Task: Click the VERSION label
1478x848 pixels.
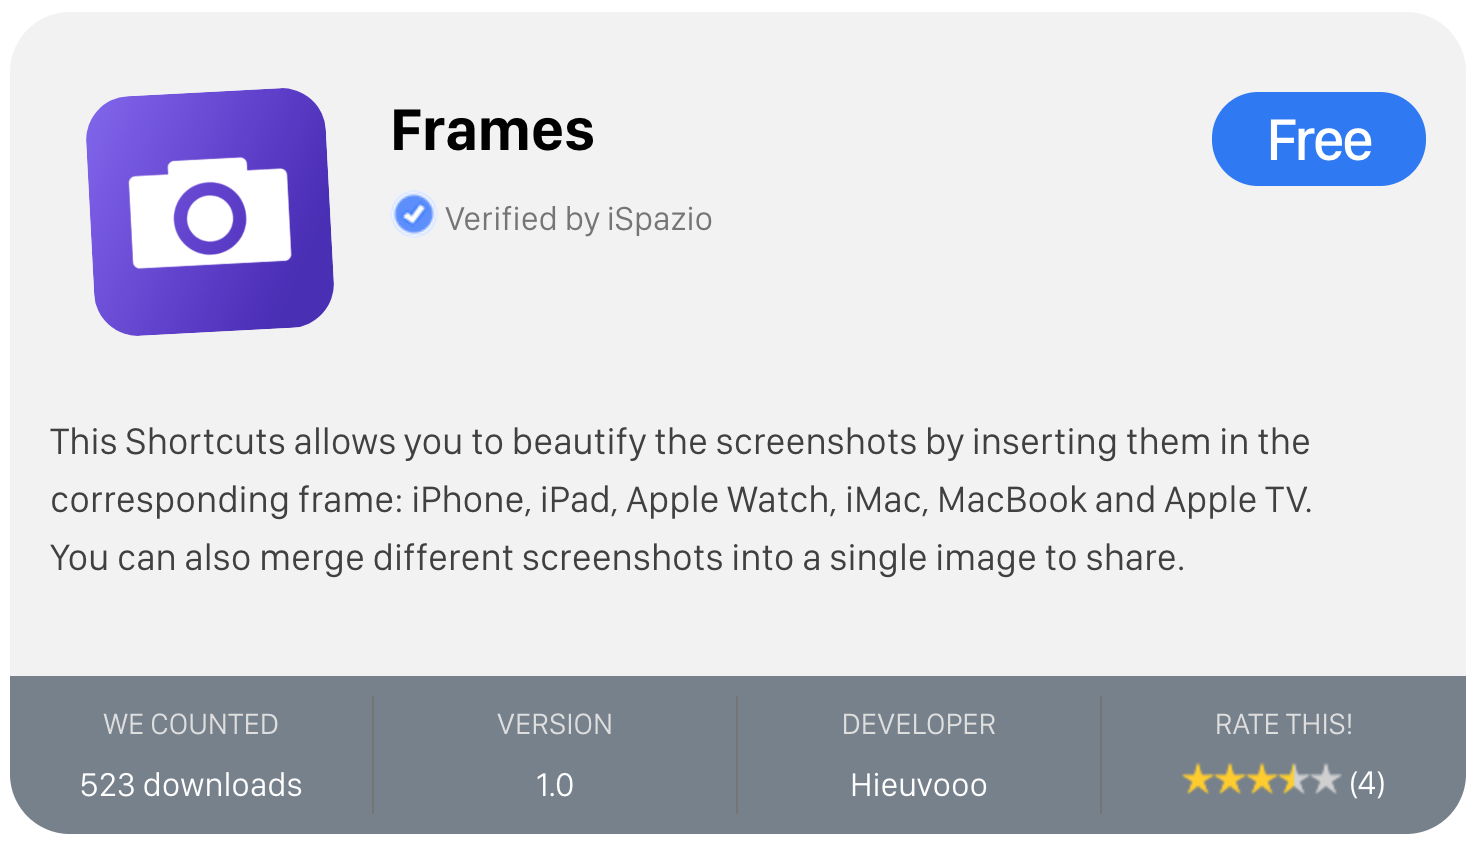Action: tap(555, 724)
